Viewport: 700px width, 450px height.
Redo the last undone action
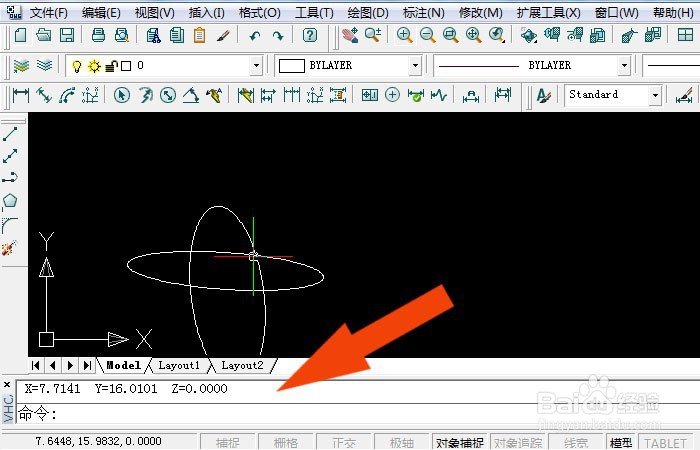[x=278, y=35]
